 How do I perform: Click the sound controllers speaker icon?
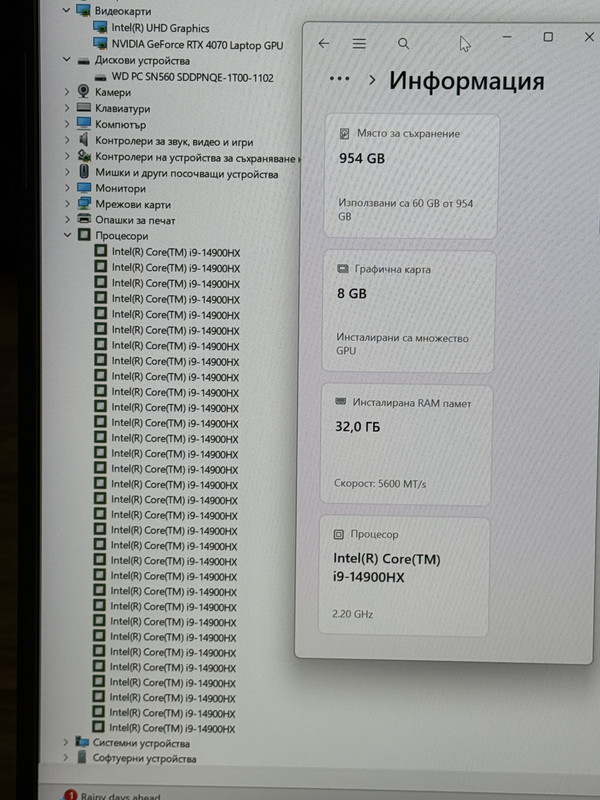(x=84, y=139)
